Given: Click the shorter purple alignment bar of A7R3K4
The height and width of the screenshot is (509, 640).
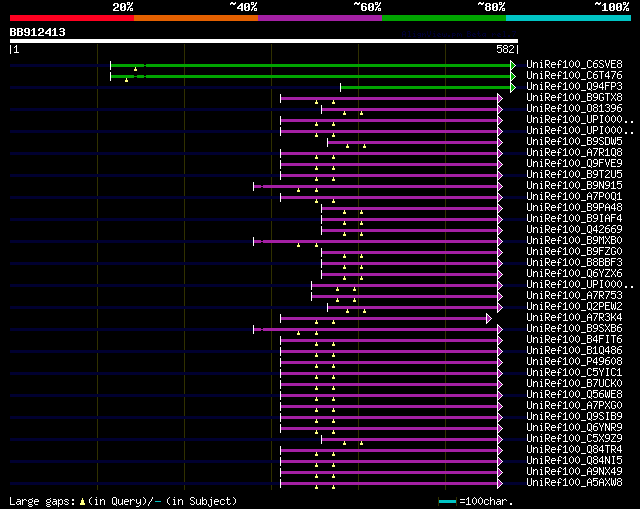Looking at the screenshot, I should click(384, 319).
